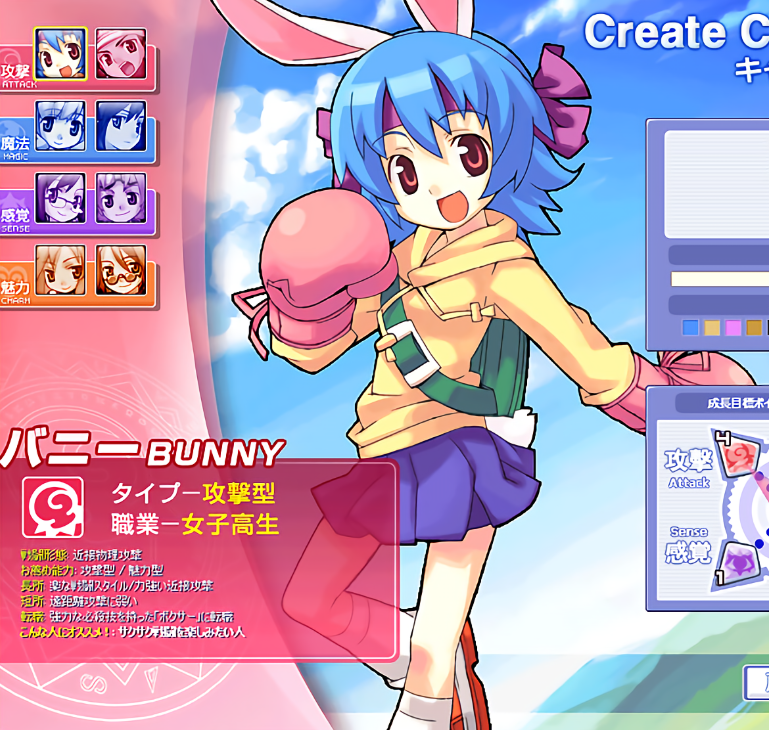Click the 短所 weakness description line
769x730 pixels.
click(x=79, y=601)
